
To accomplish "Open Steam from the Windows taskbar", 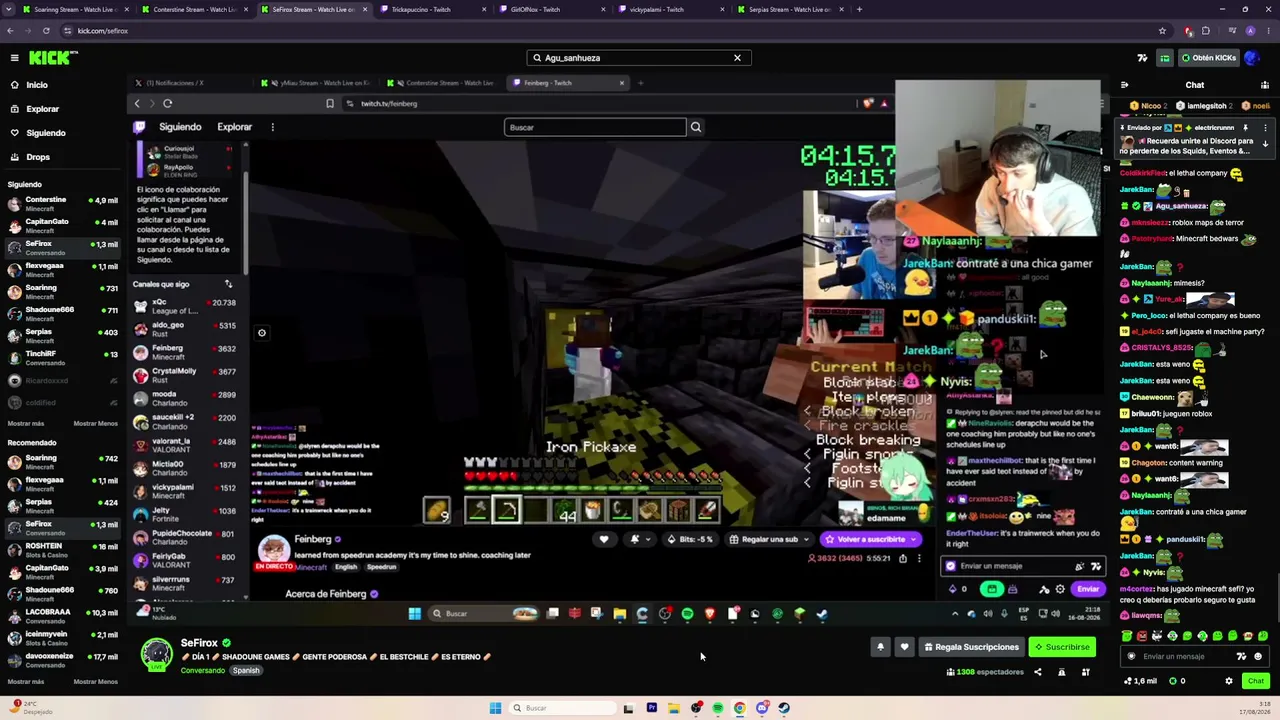I will coord(784,708).
